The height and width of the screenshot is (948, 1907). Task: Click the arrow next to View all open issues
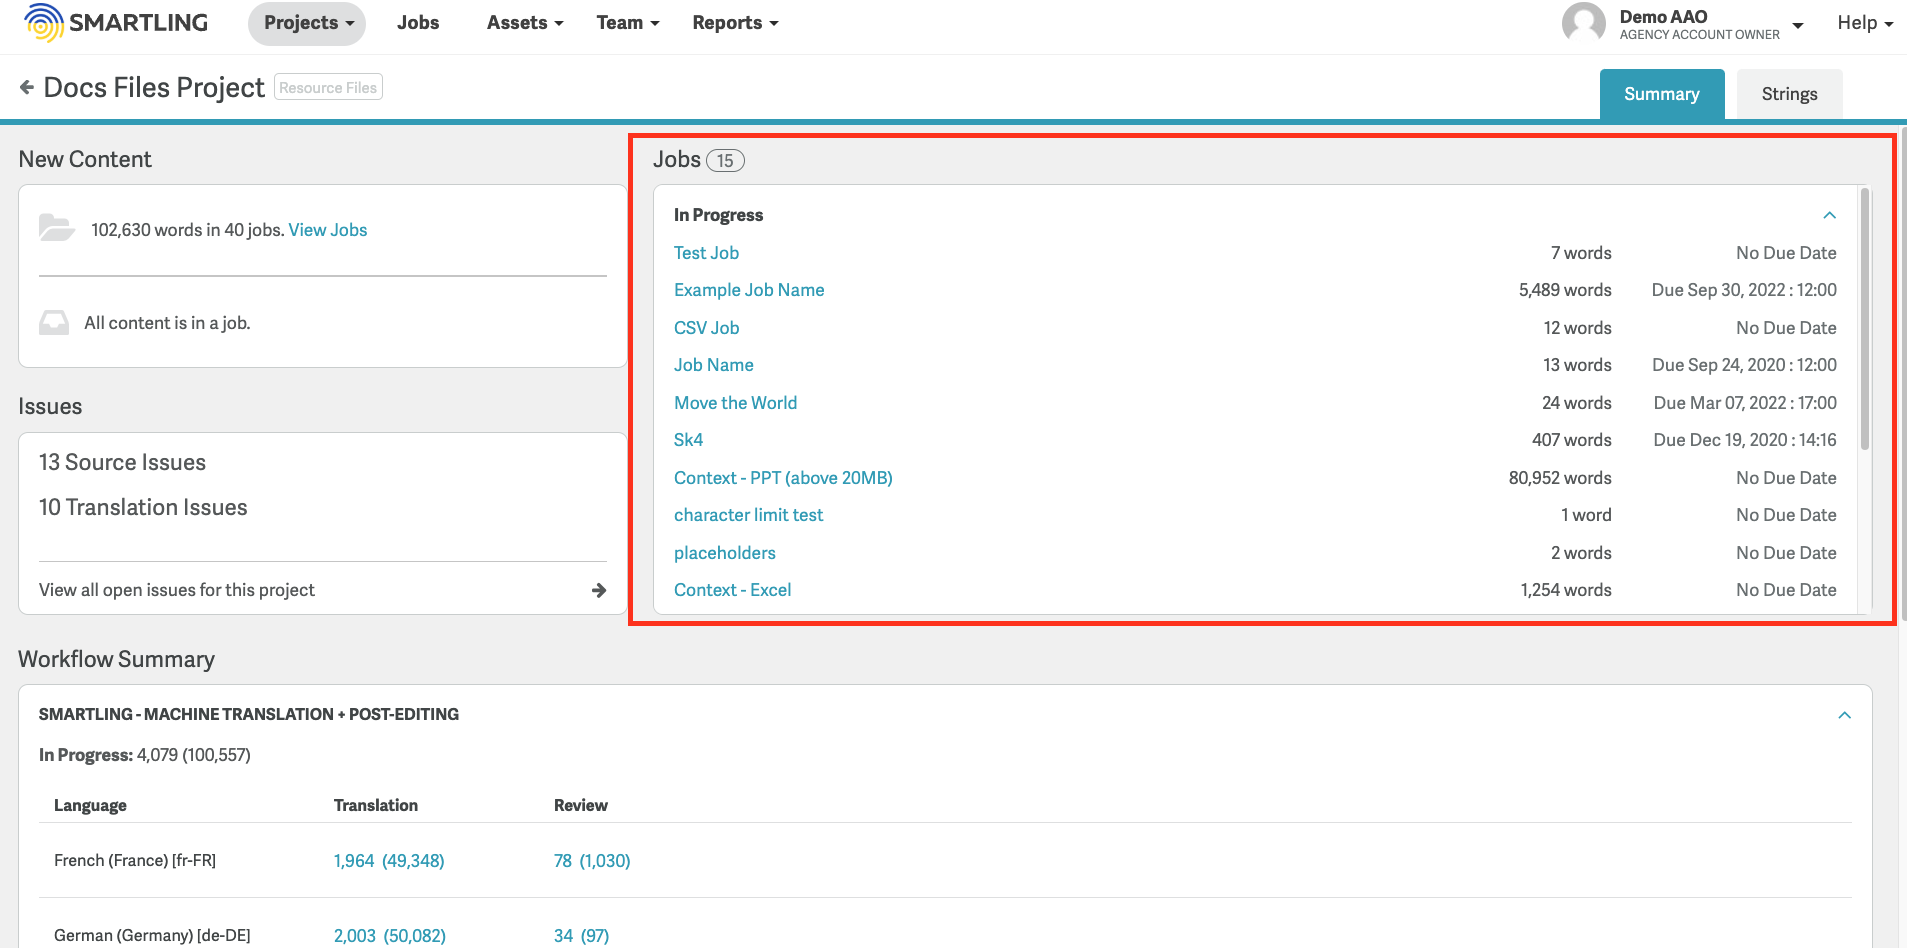tap(599, 590)
